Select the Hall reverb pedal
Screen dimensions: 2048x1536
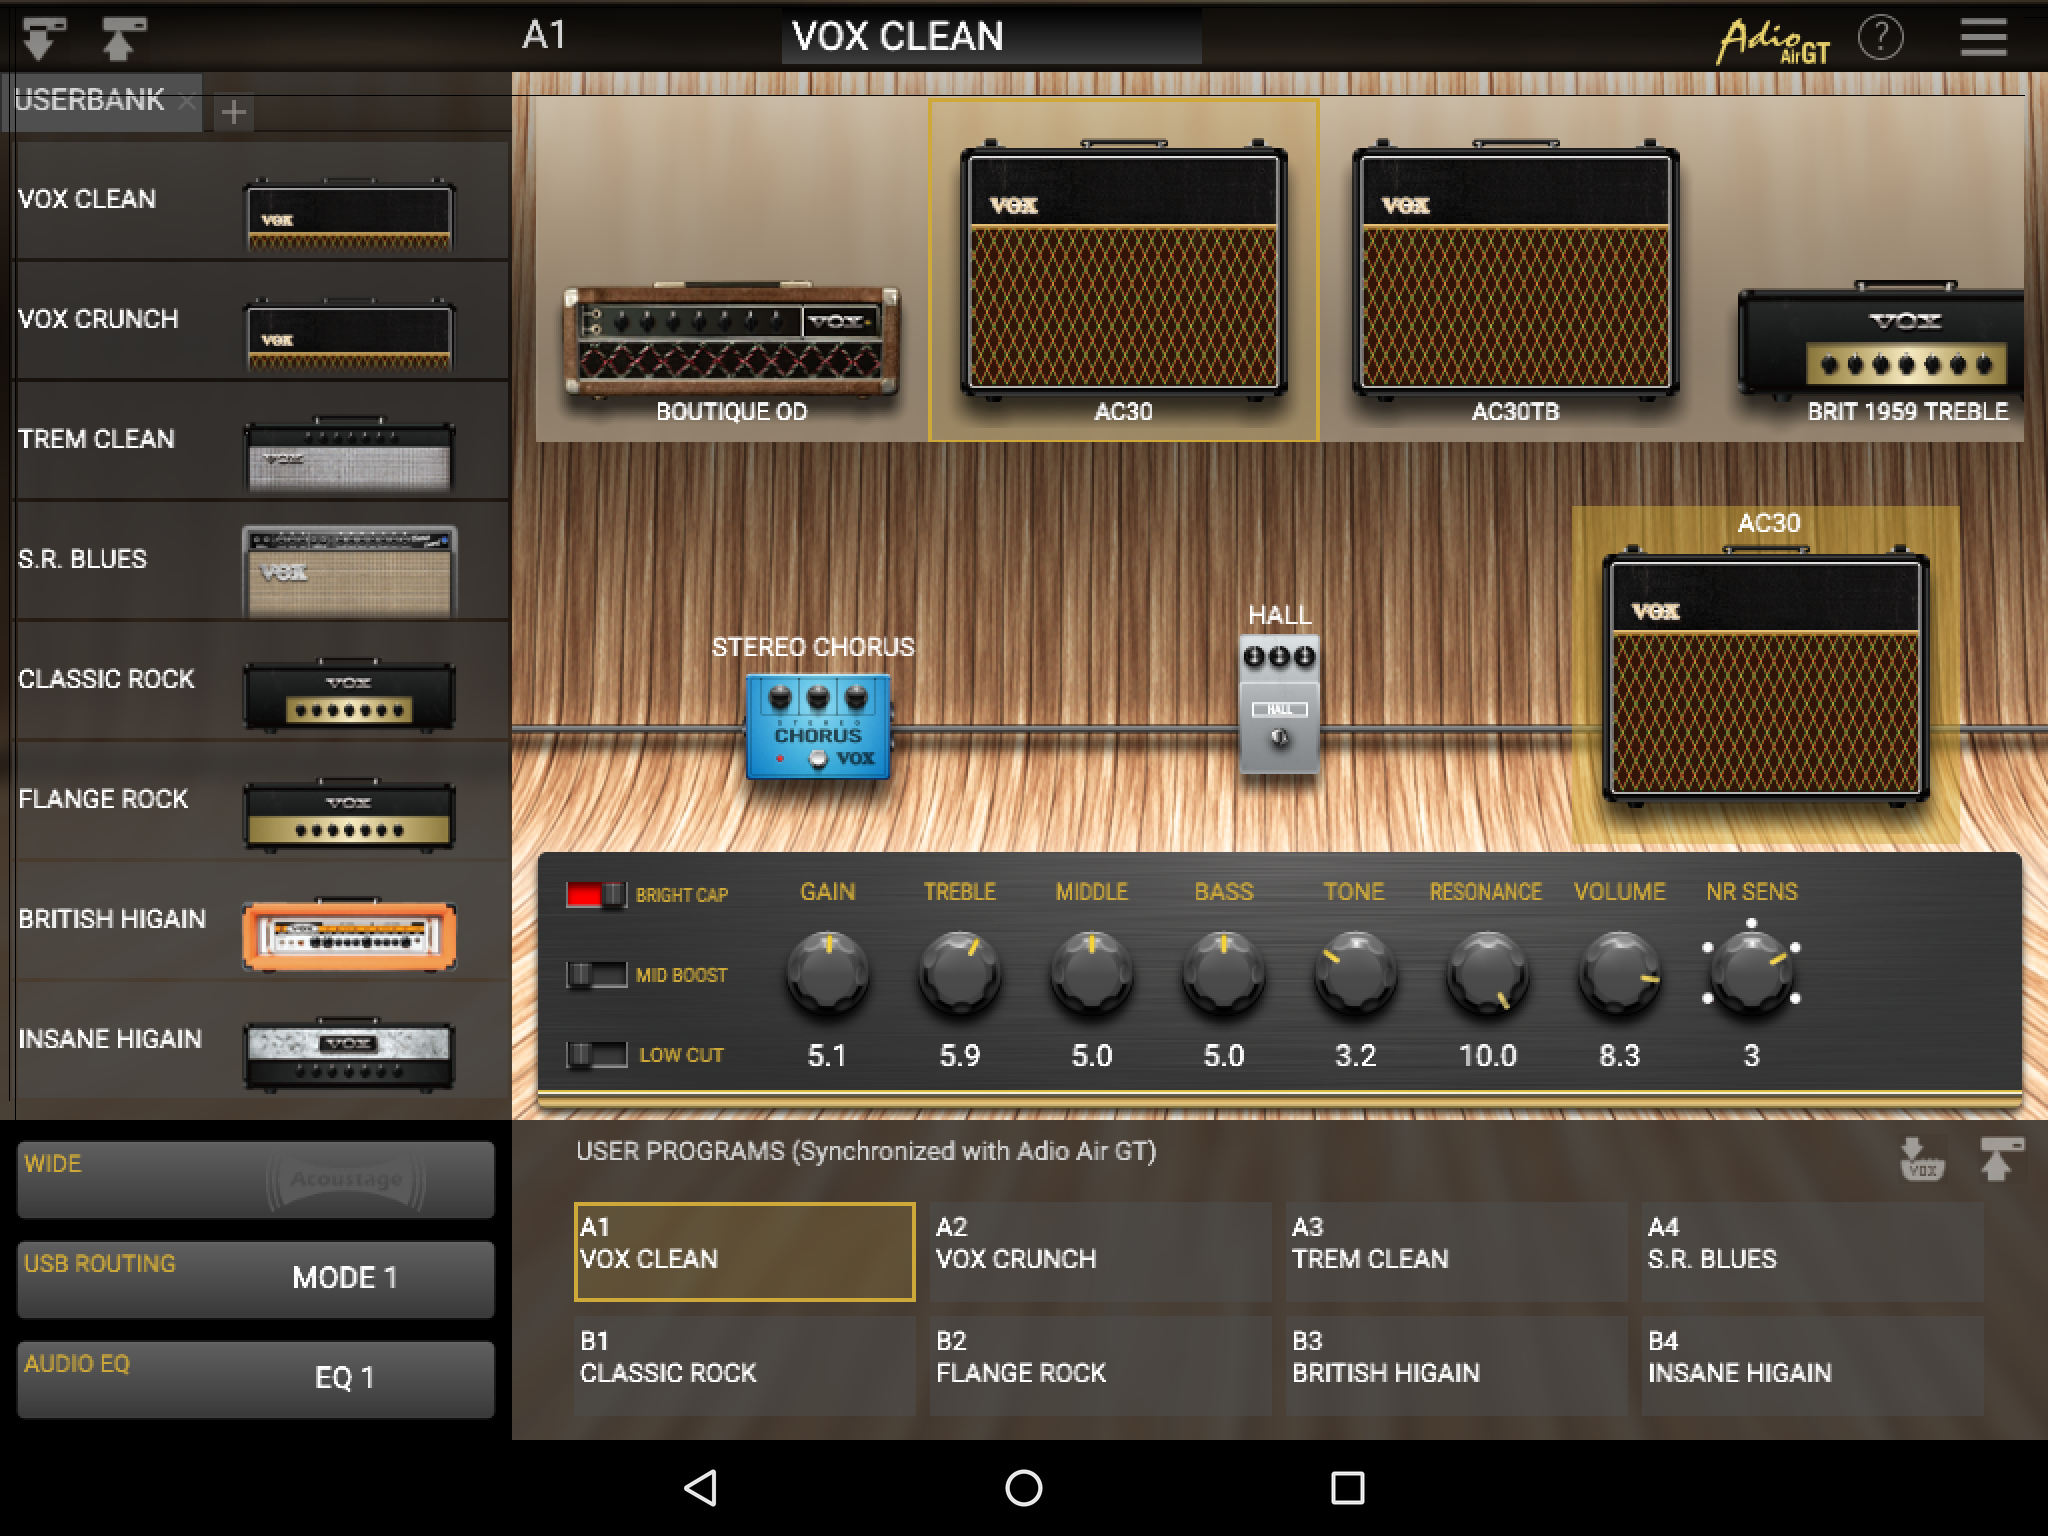[x=1279, y=704]
